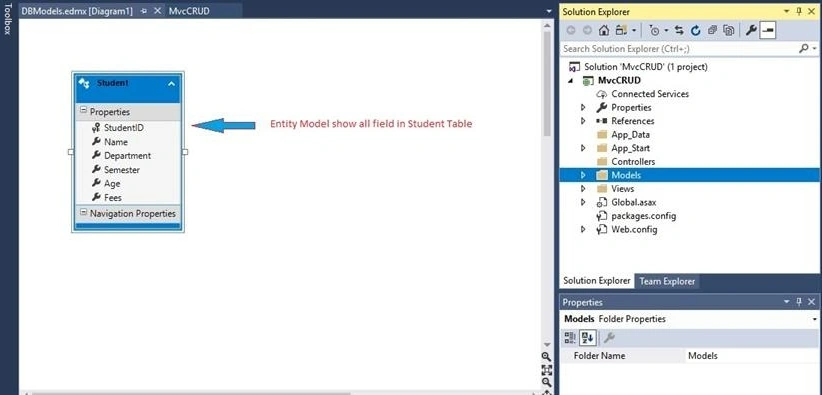This screenshot has width=822, height=395.
Task: Select the Controllers folder
Action: click(633, 162)
